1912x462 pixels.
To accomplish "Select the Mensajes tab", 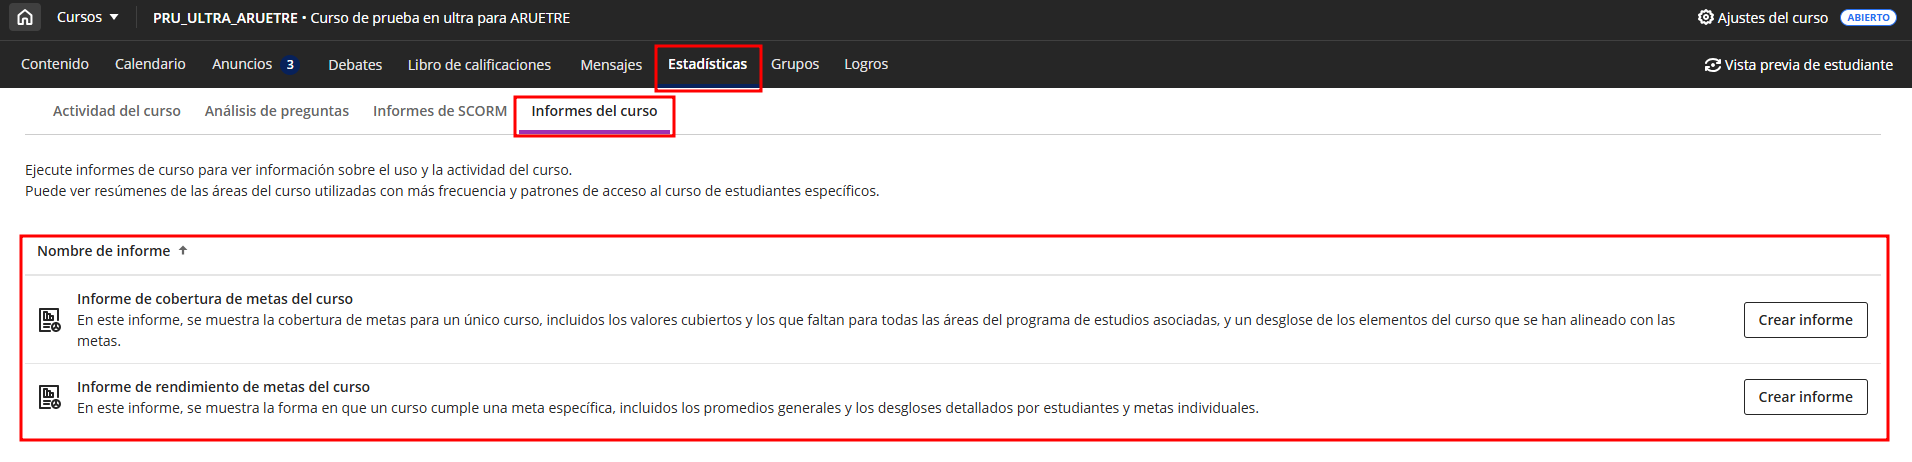I will (x=611, y=65).
